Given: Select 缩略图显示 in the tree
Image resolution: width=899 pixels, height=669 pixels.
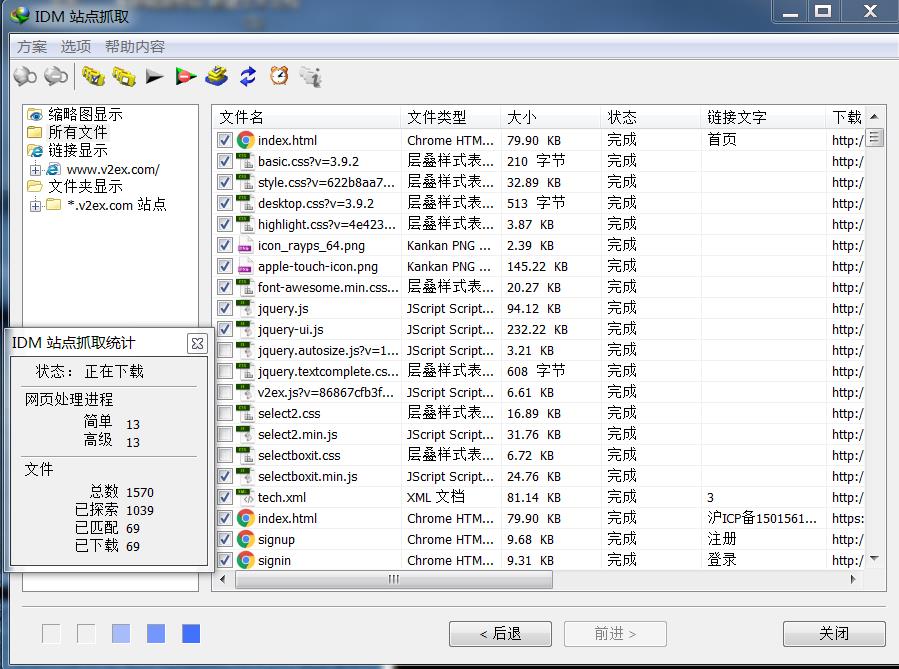Looking at the screenshot, I should click(85, 114).
